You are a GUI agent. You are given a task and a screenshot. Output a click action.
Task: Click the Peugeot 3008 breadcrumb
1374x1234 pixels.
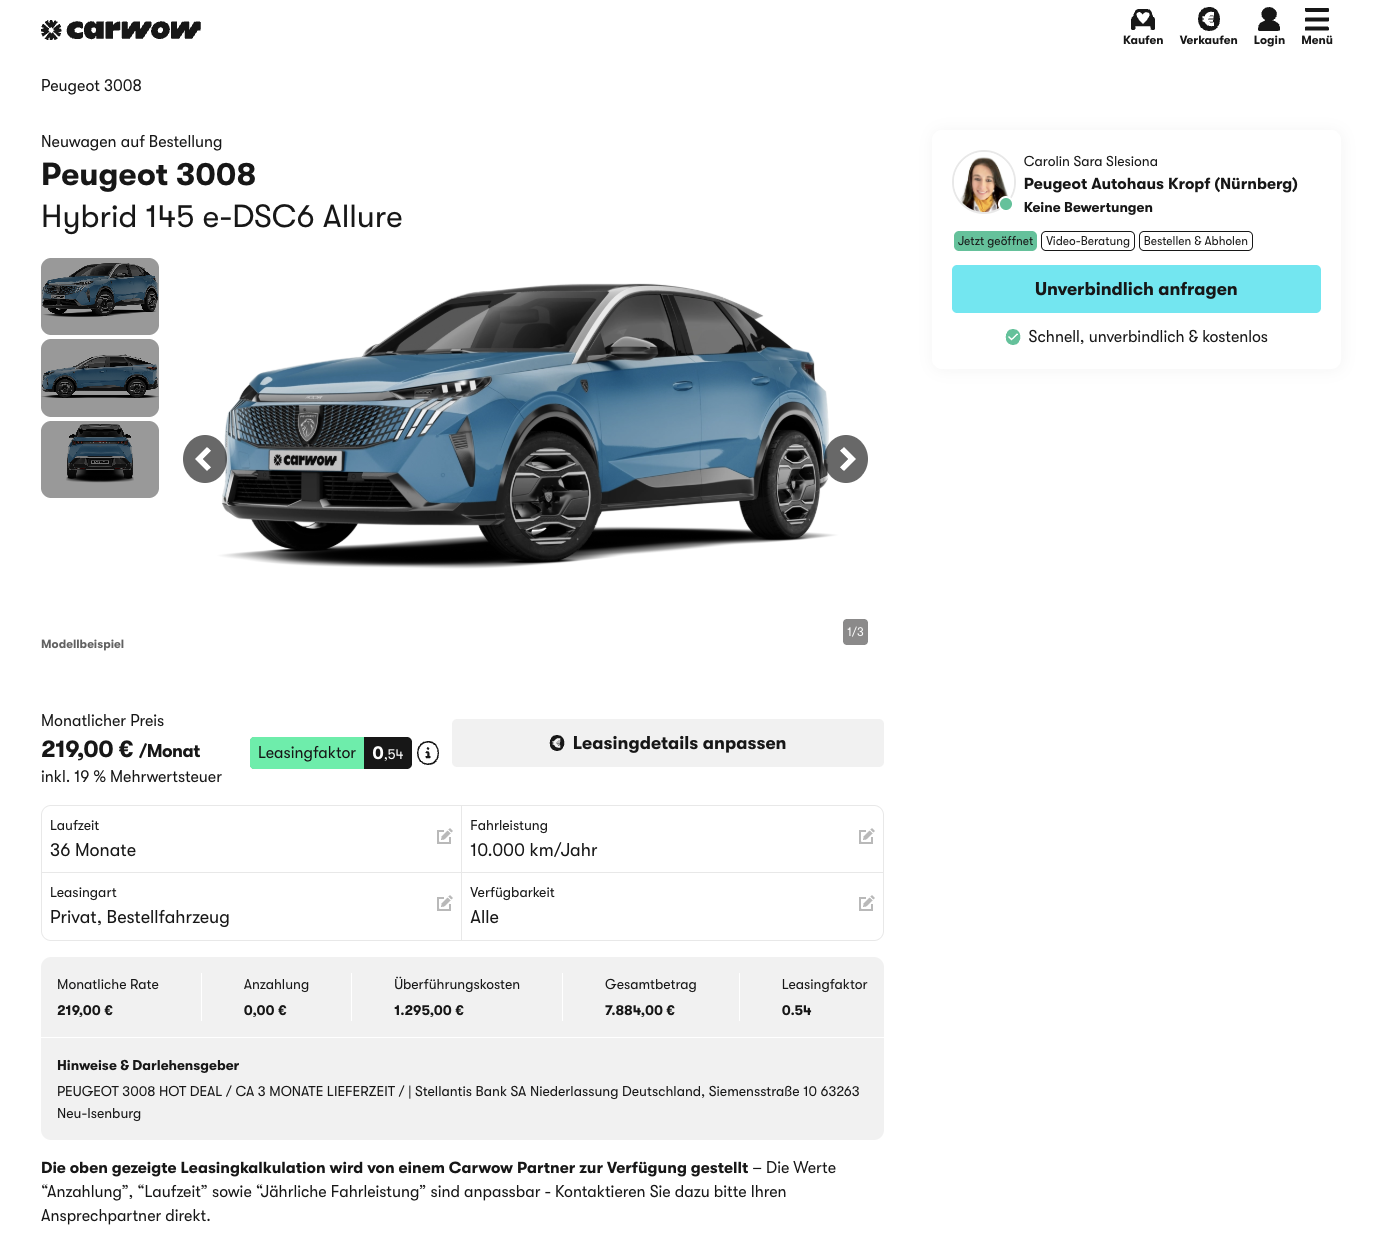point(91,86)
